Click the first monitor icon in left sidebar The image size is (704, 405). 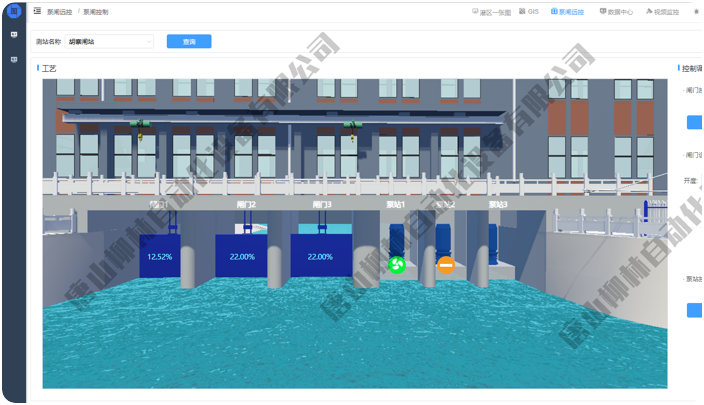point(14,35)
